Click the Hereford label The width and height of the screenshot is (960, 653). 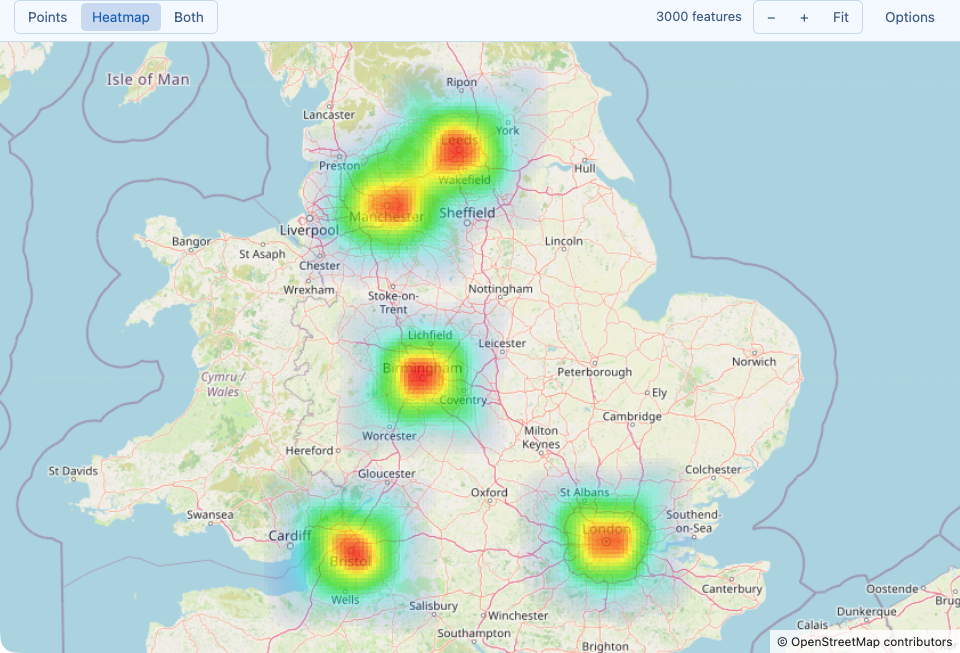coord(309,450)
